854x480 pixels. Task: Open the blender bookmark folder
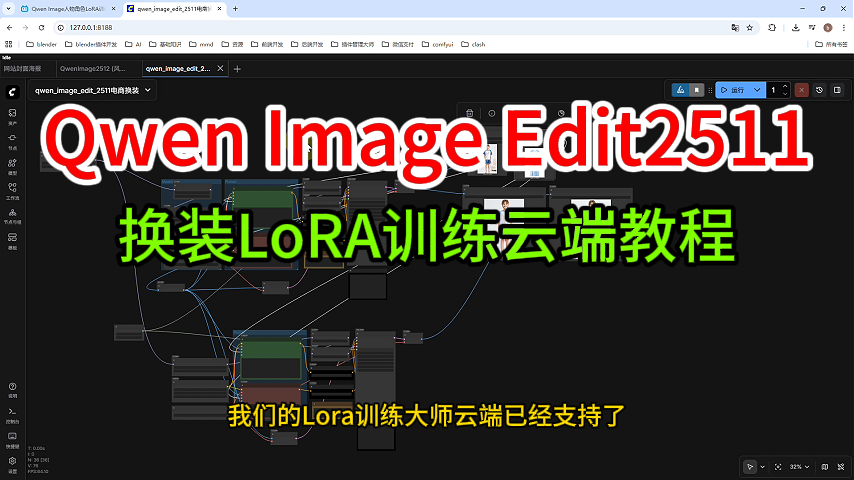pos(41,44)
